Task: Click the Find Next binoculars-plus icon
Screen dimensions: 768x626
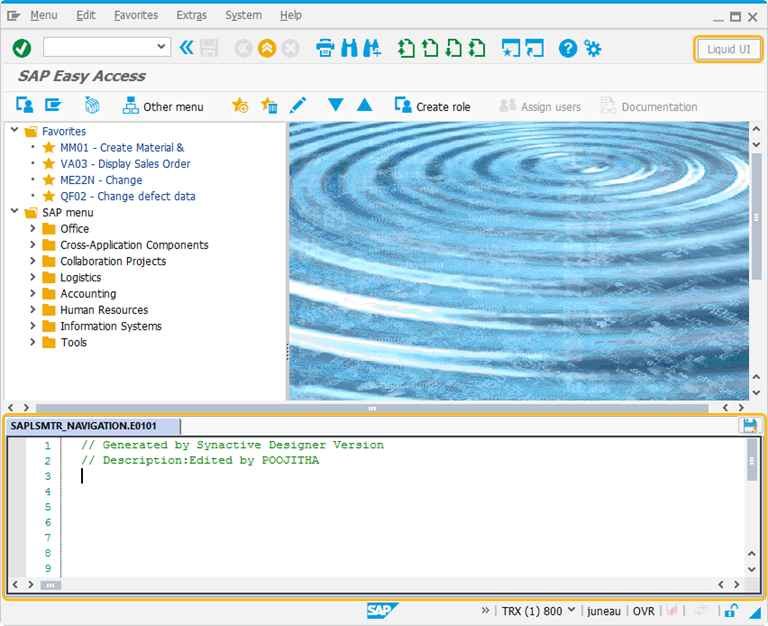Action: tap(372, 48)
